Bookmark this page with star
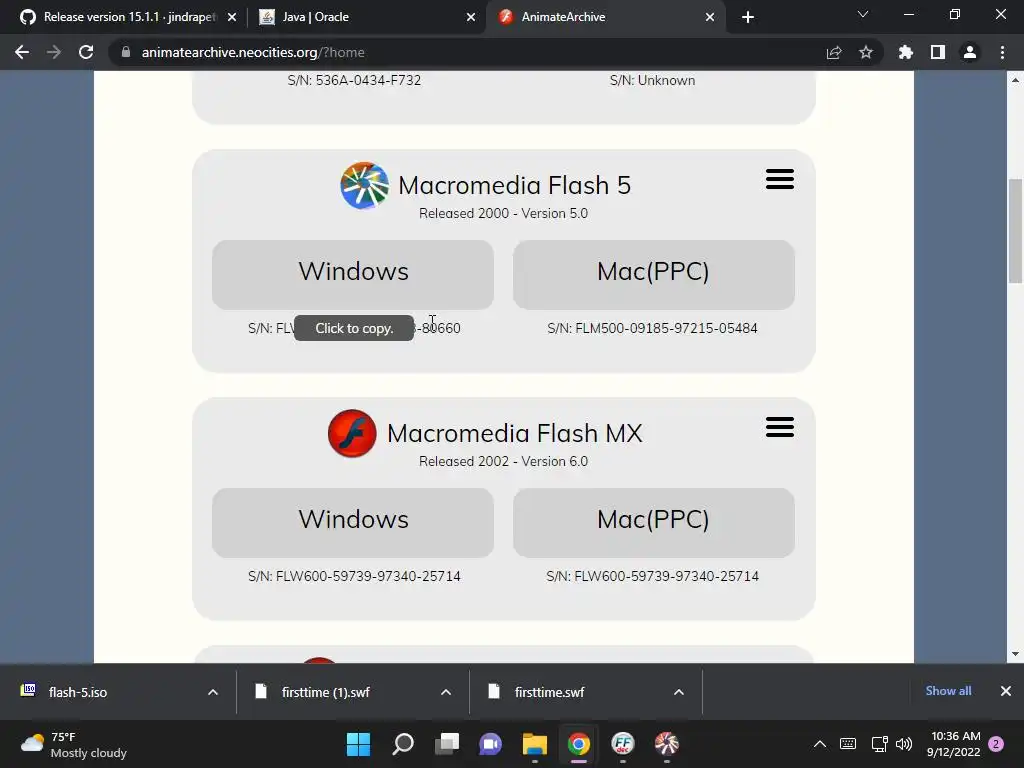 point(866,52)
